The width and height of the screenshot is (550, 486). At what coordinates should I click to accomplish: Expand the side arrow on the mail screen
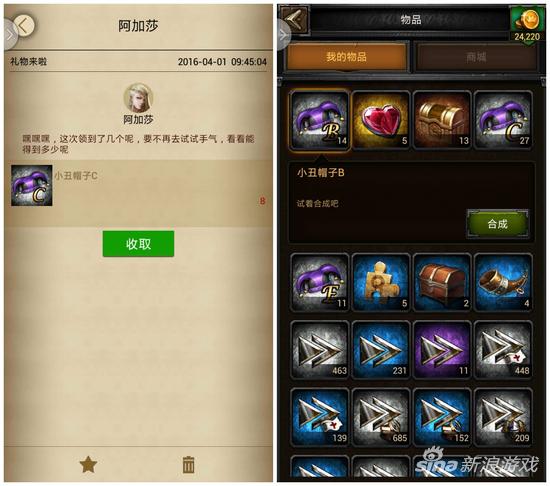point(10,34)
